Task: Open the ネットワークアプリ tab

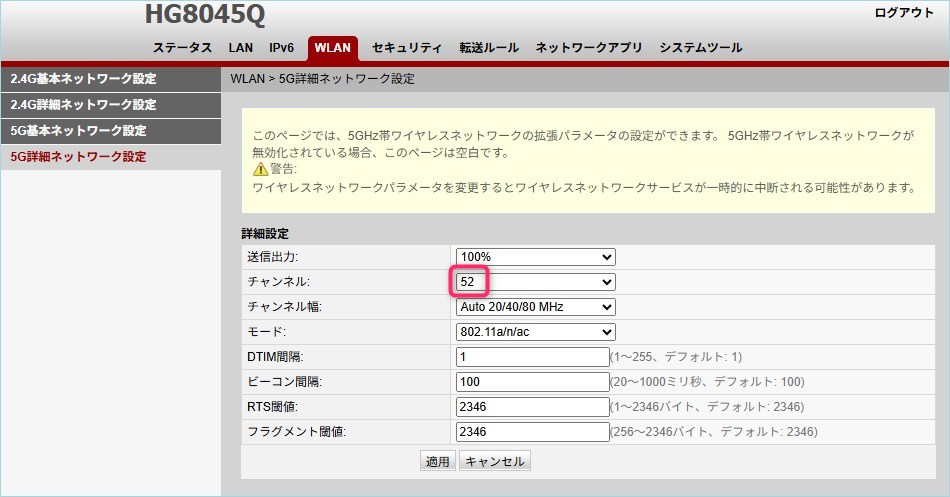Action: coord(589,48)
